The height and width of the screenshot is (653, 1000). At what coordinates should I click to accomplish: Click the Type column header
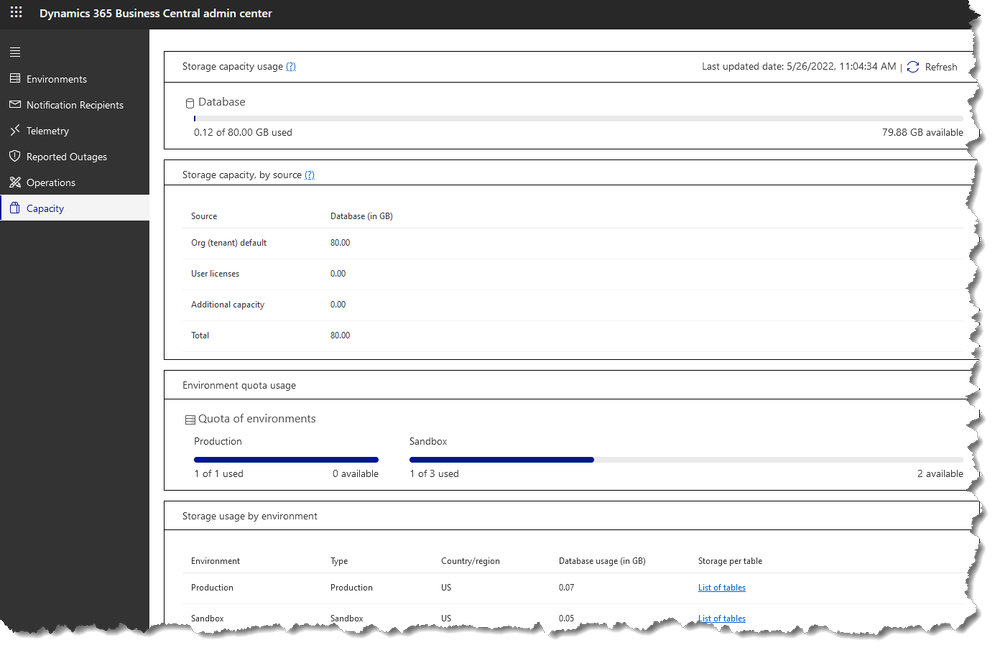tap(339, 561)
